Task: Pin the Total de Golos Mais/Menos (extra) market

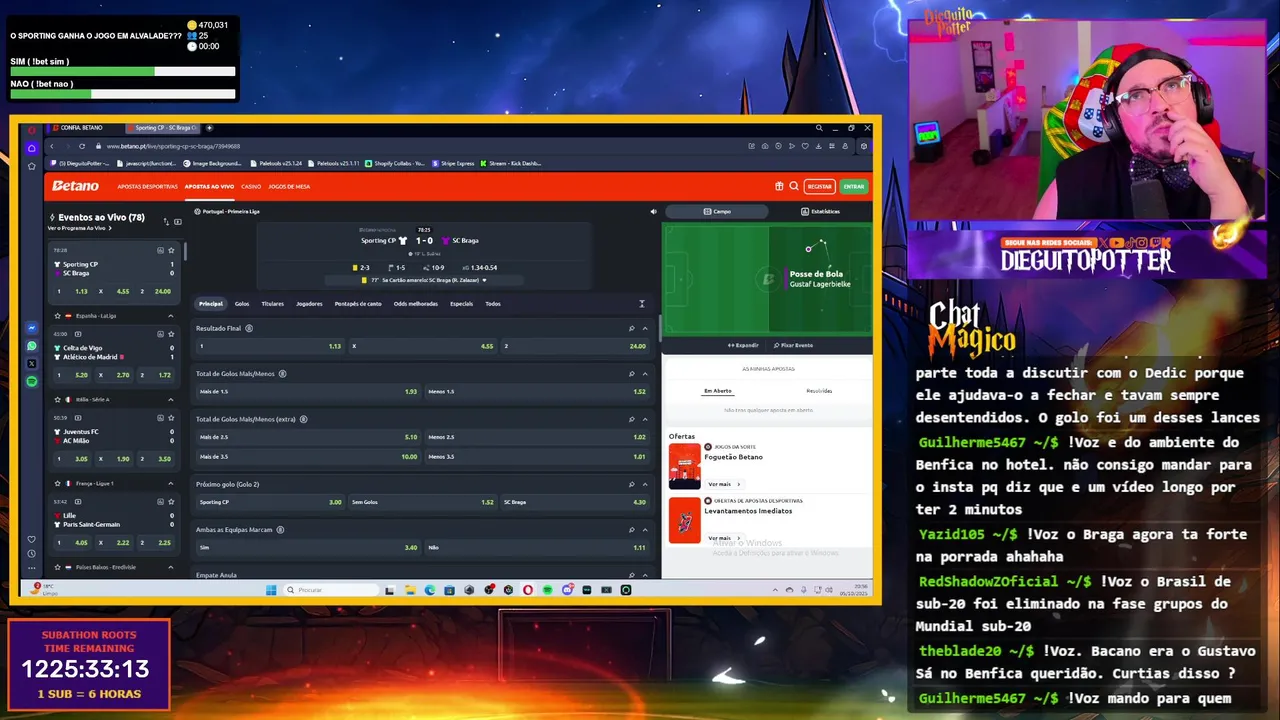Action: 631,420
